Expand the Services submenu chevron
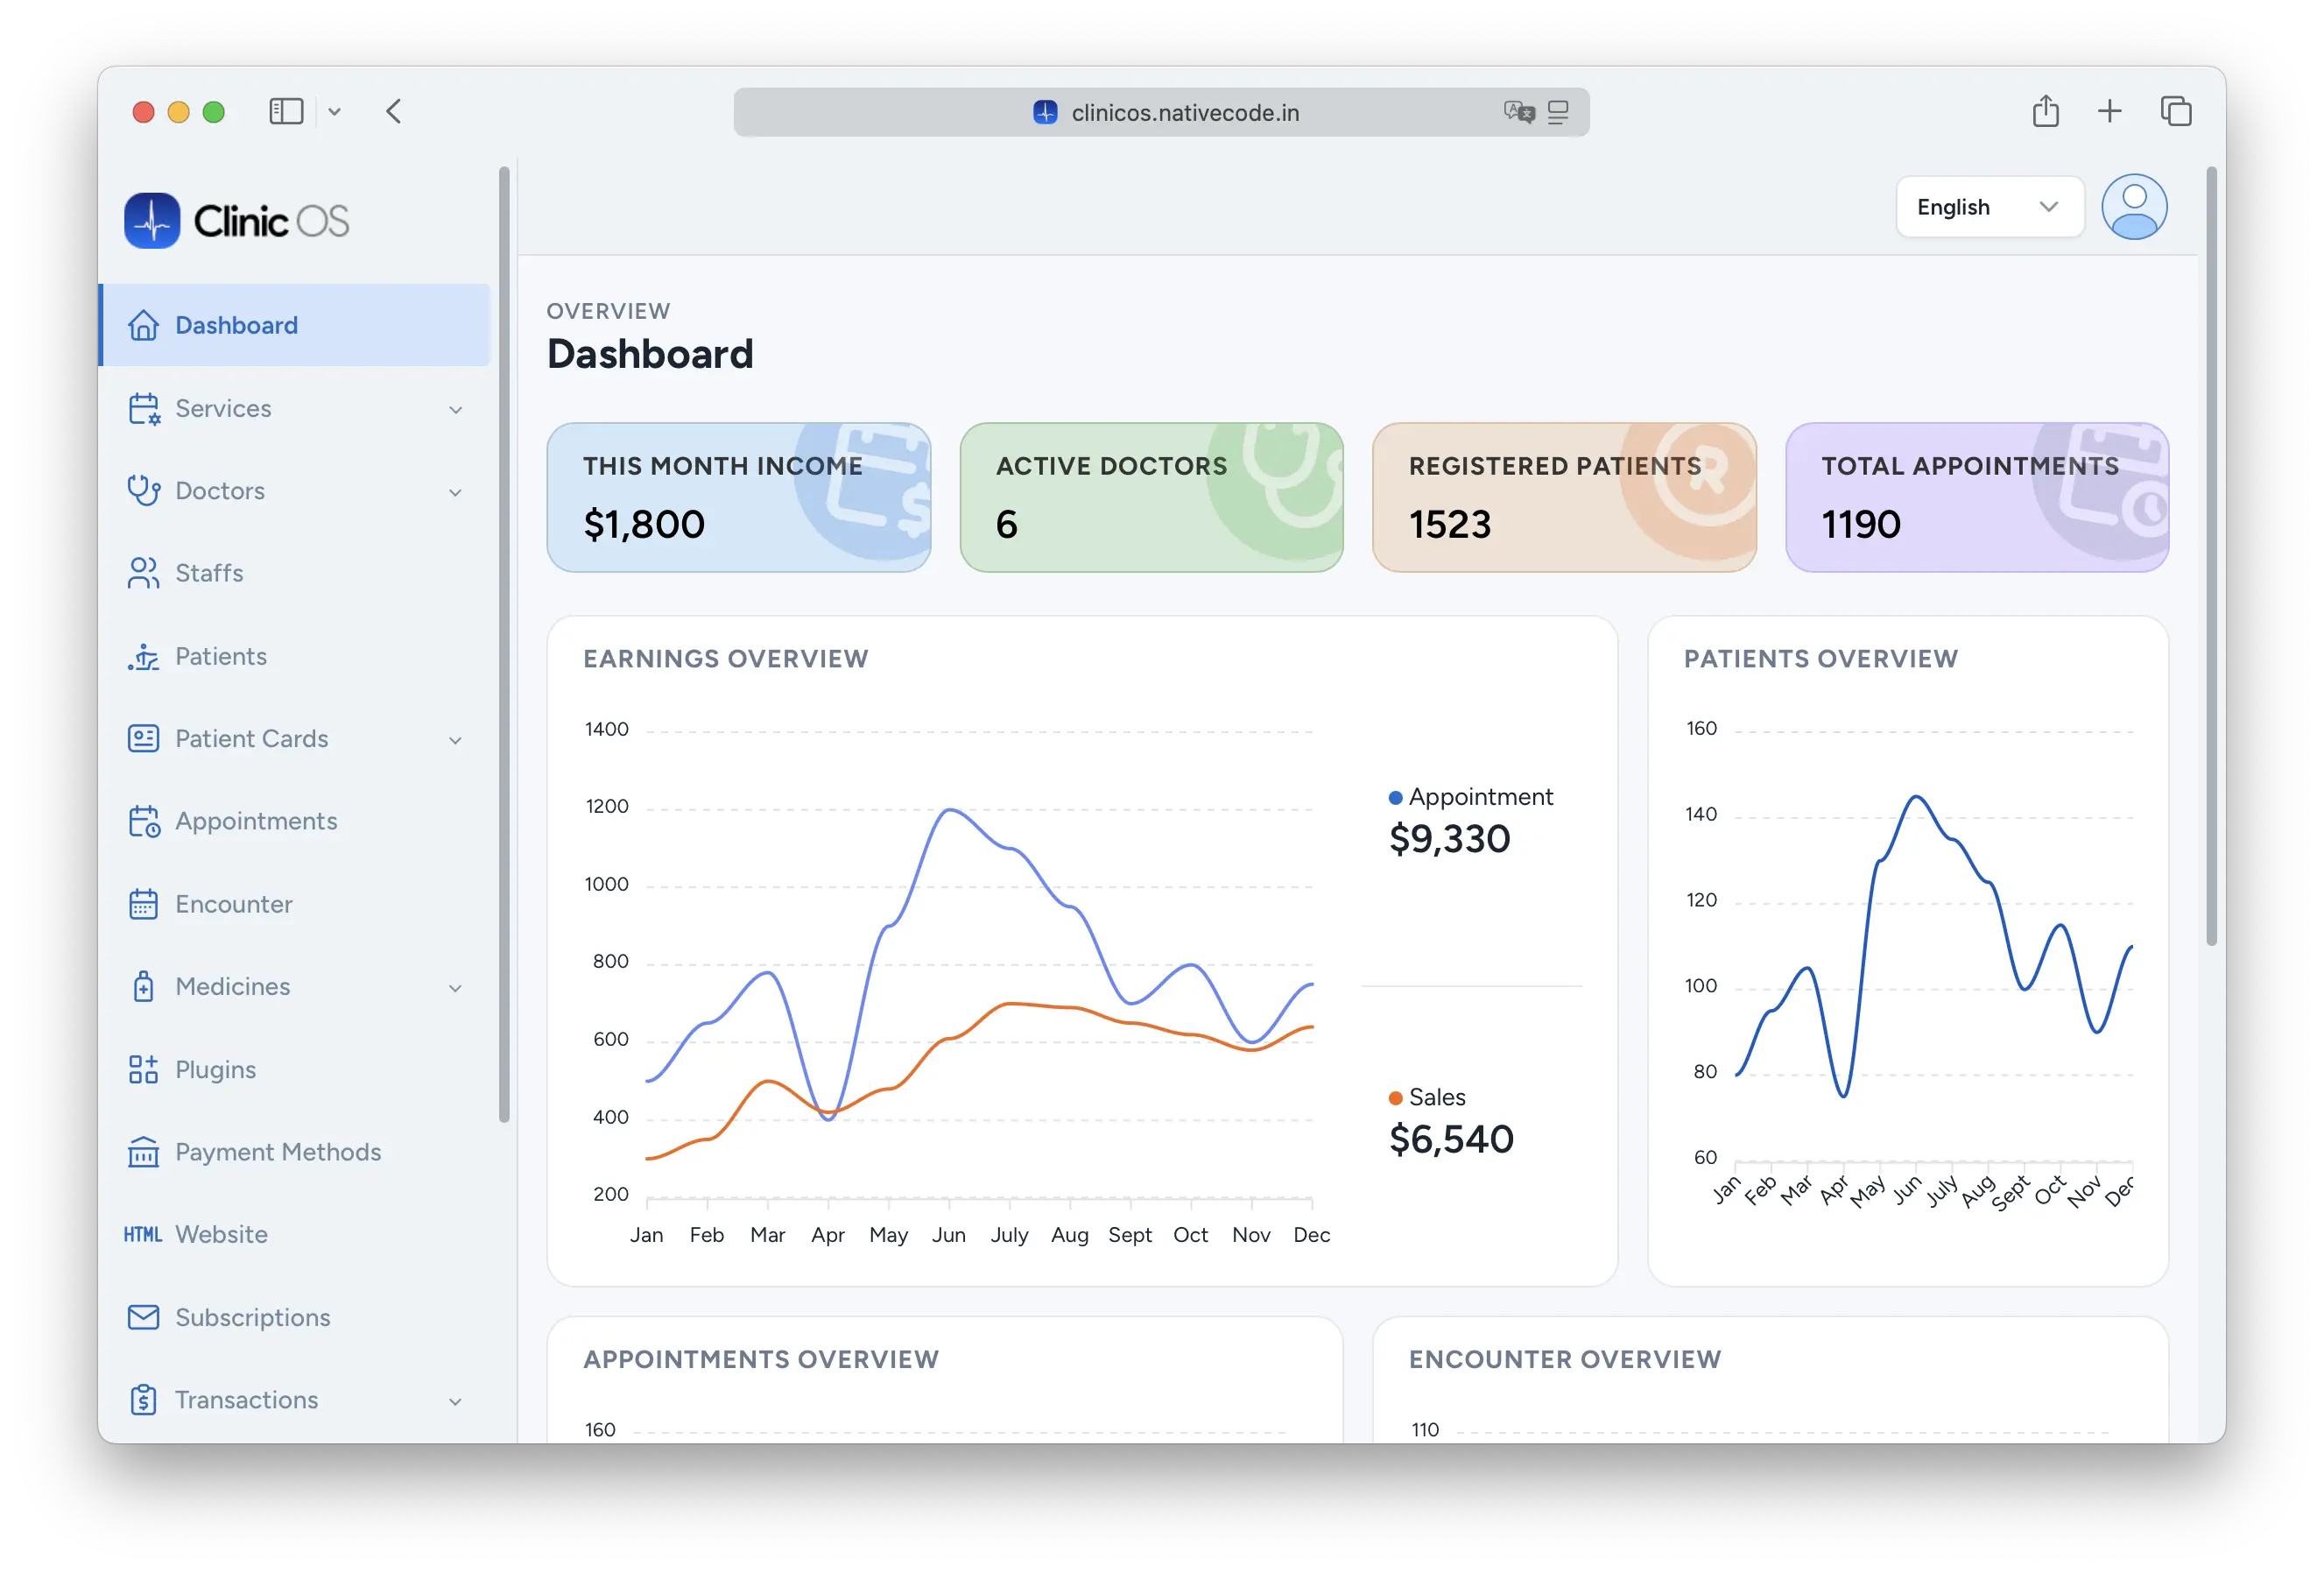Screen dimensions: 2324x1573 pos(455,409)
